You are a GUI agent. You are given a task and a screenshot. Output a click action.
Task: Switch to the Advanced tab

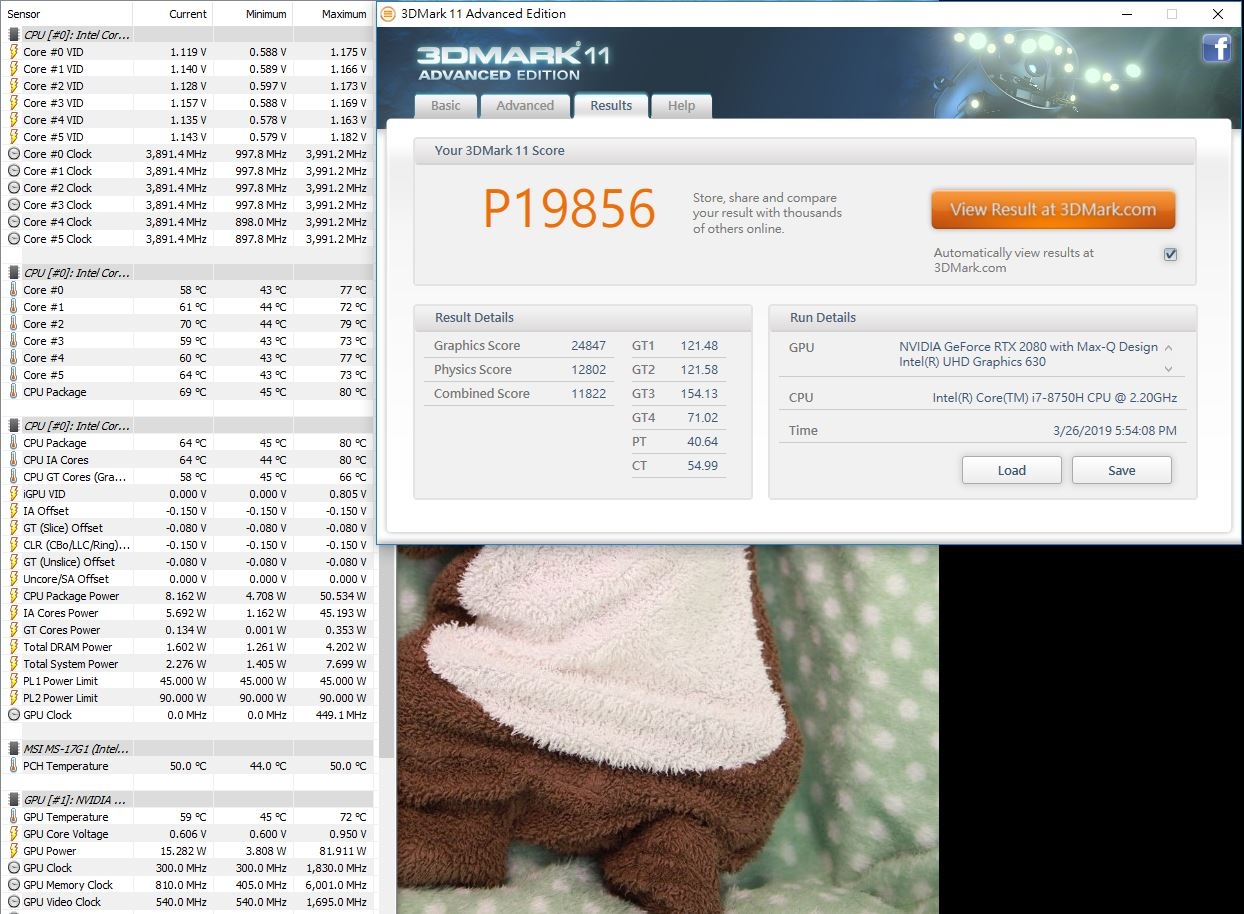[x=525, y=106]
